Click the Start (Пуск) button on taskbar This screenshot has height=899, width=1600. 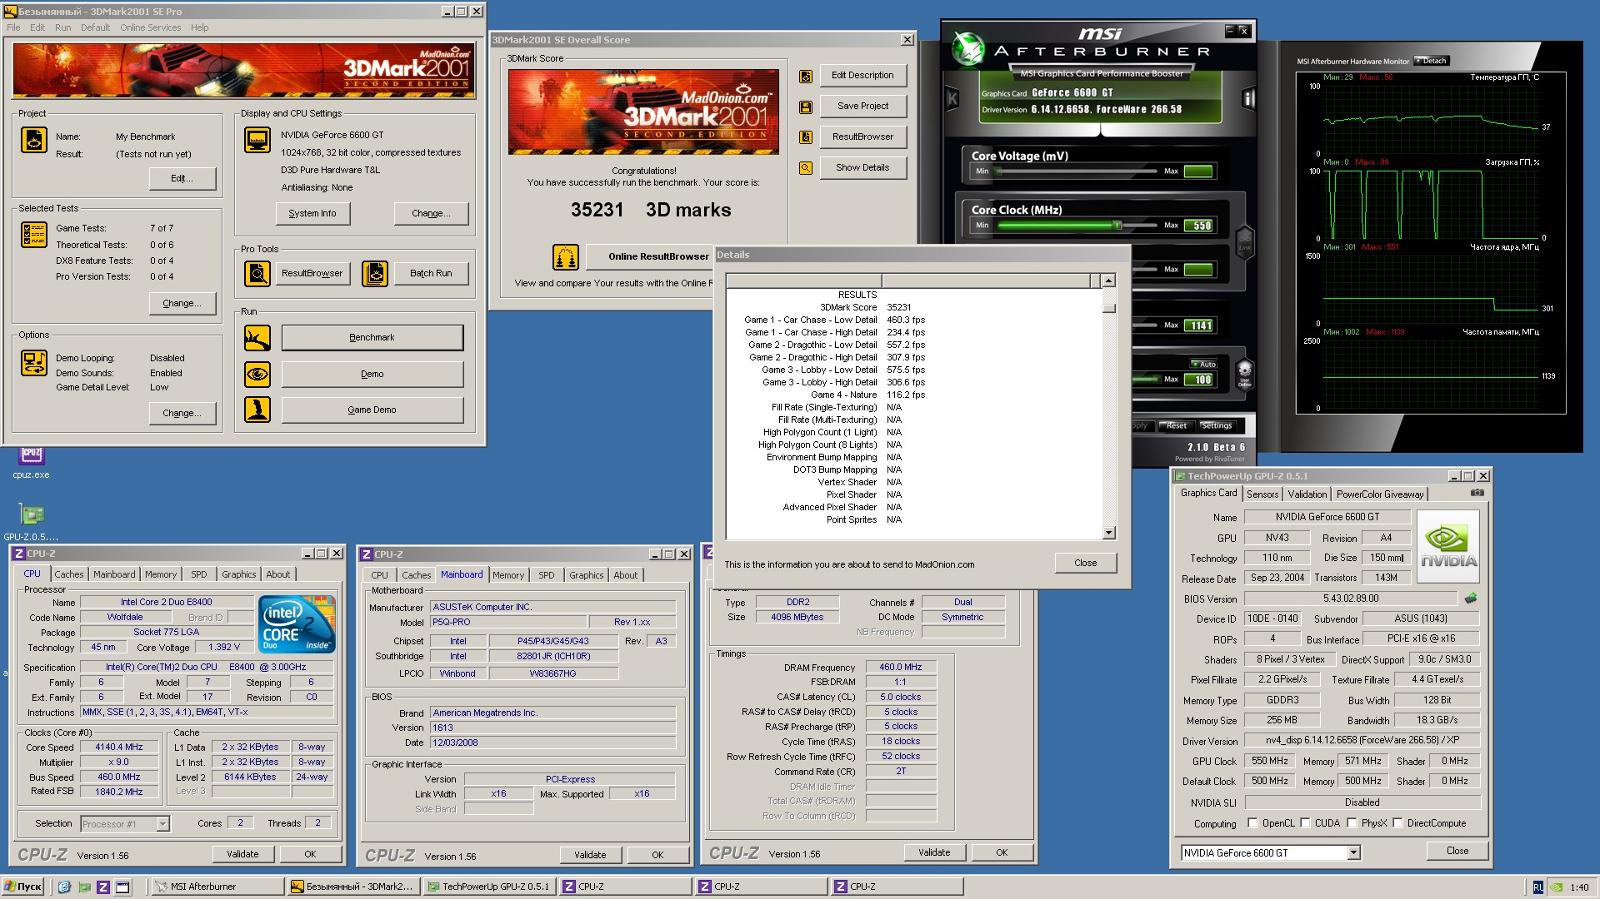pyautogui.click(x=23, y=887)
